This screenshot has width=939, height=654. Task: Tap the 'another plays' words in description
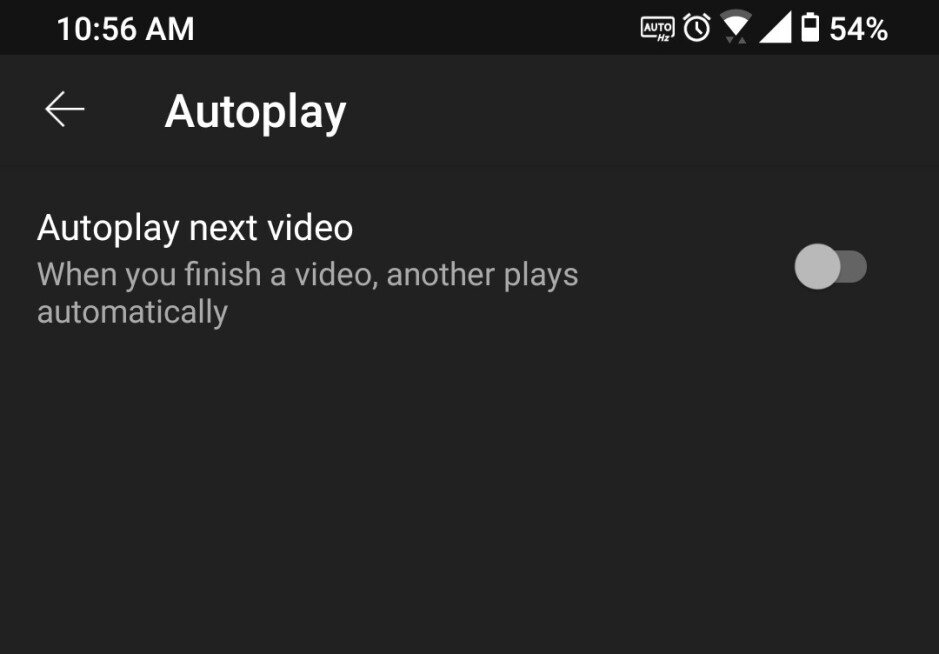point(483,275)
